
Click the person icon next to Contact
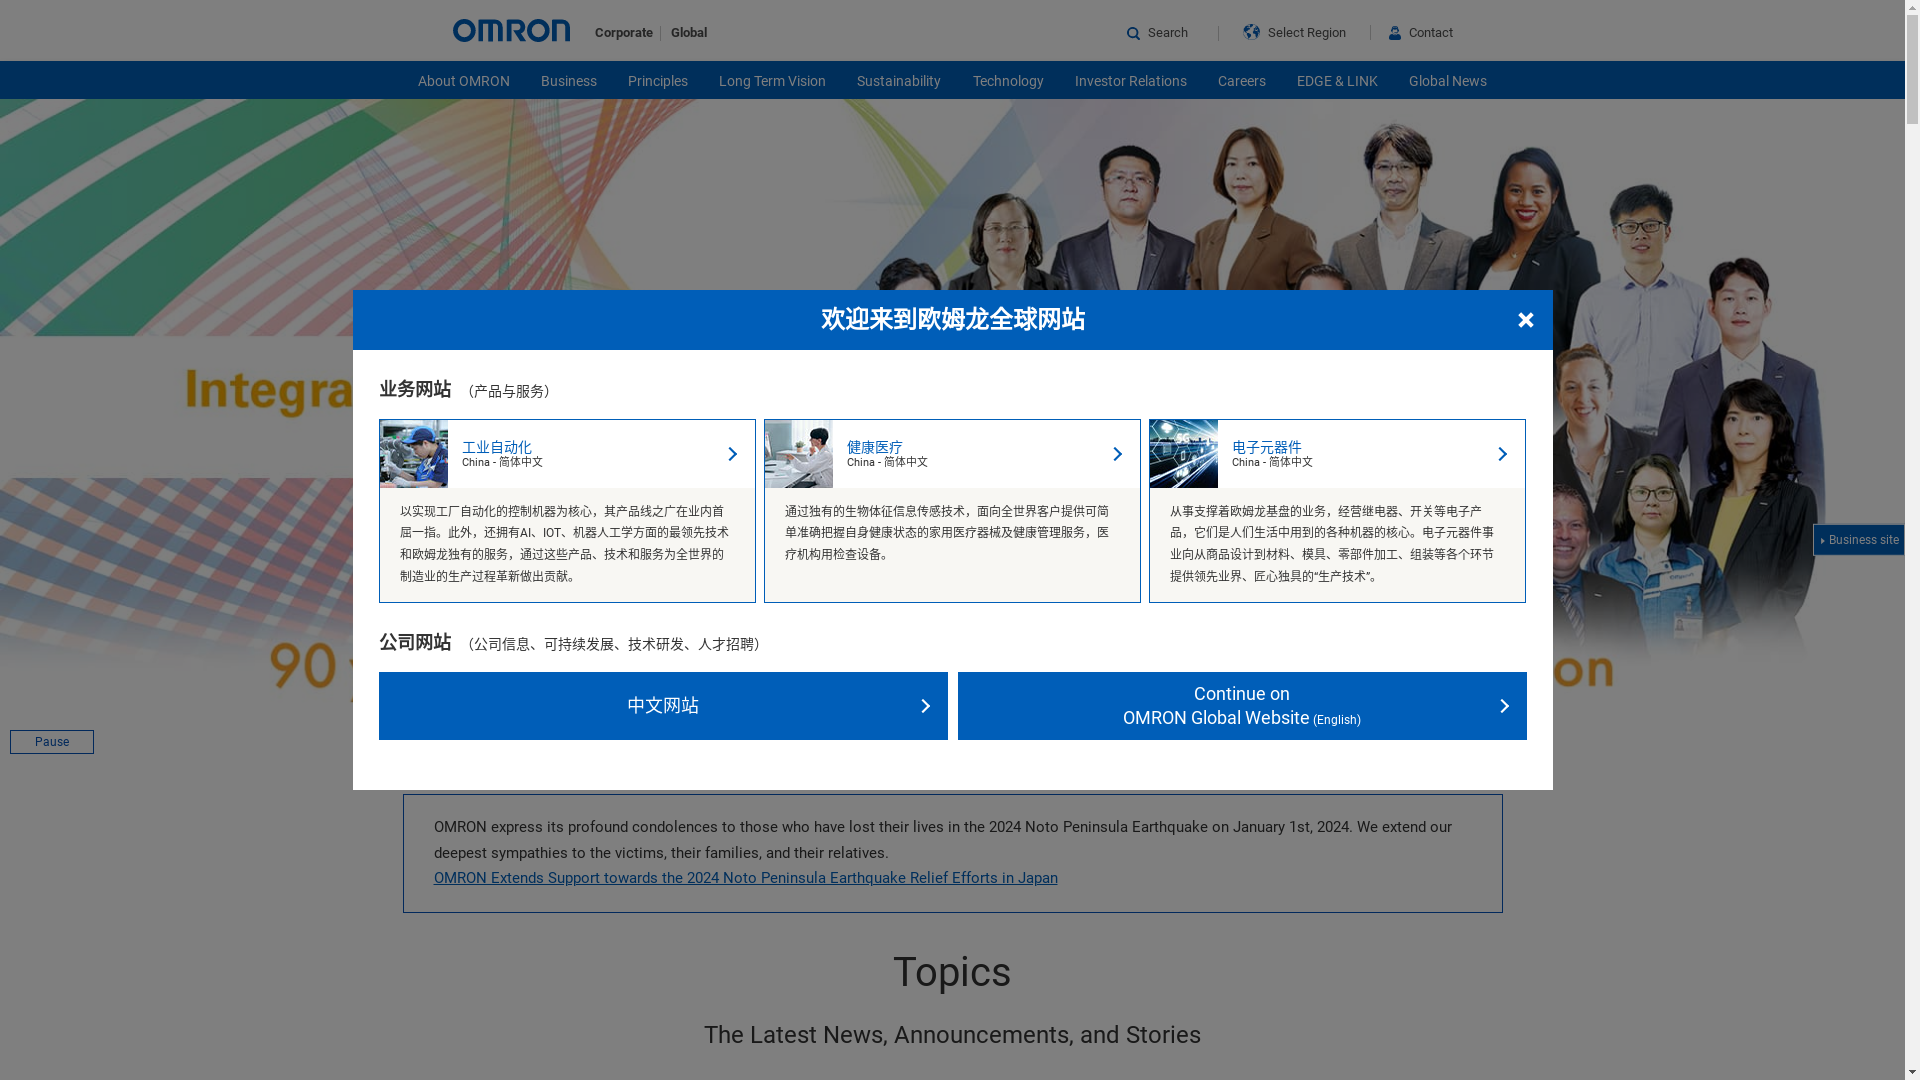pyautogui.click(x=1395, y=33)
